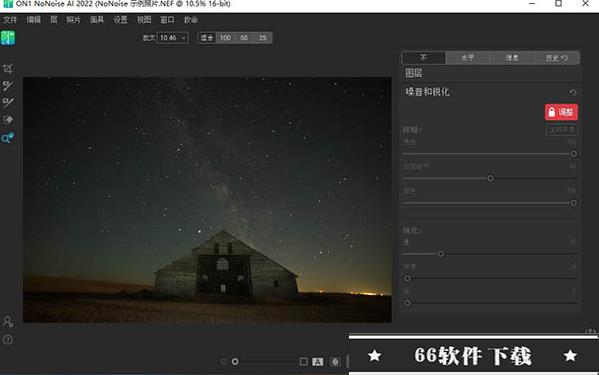Click the ON1 NoNoise app logo icon
Viewport: 599px width, 375px height.
click(x=8, y=38)
